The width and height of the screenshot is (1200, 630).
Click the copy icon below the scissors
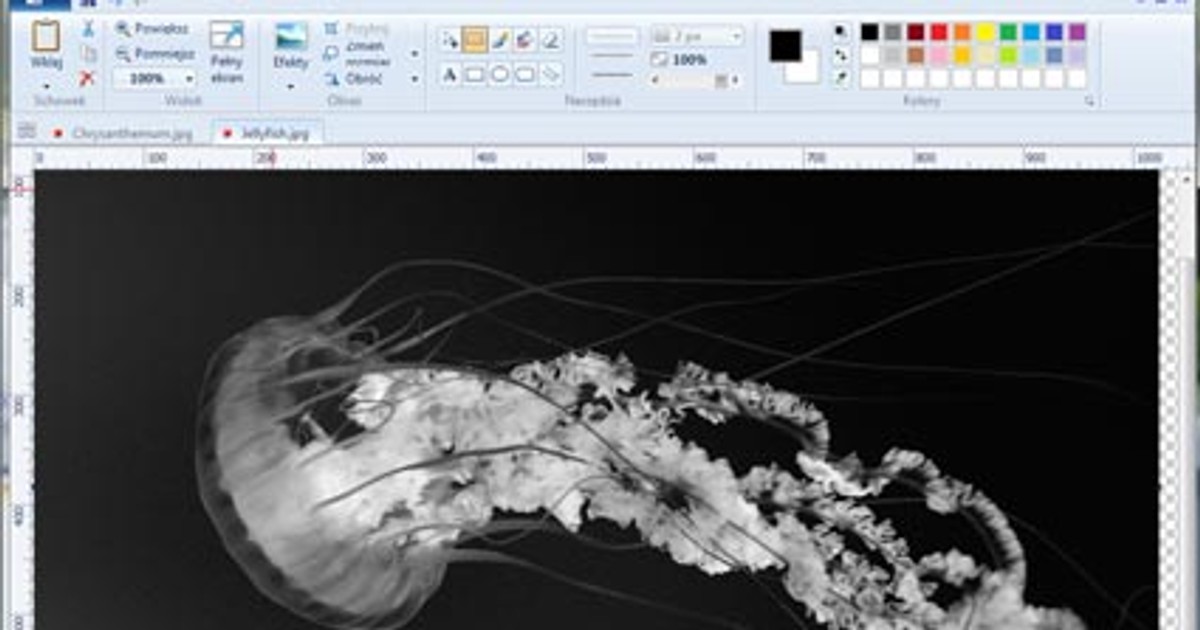pyautogui.click(x=88, y=53)
